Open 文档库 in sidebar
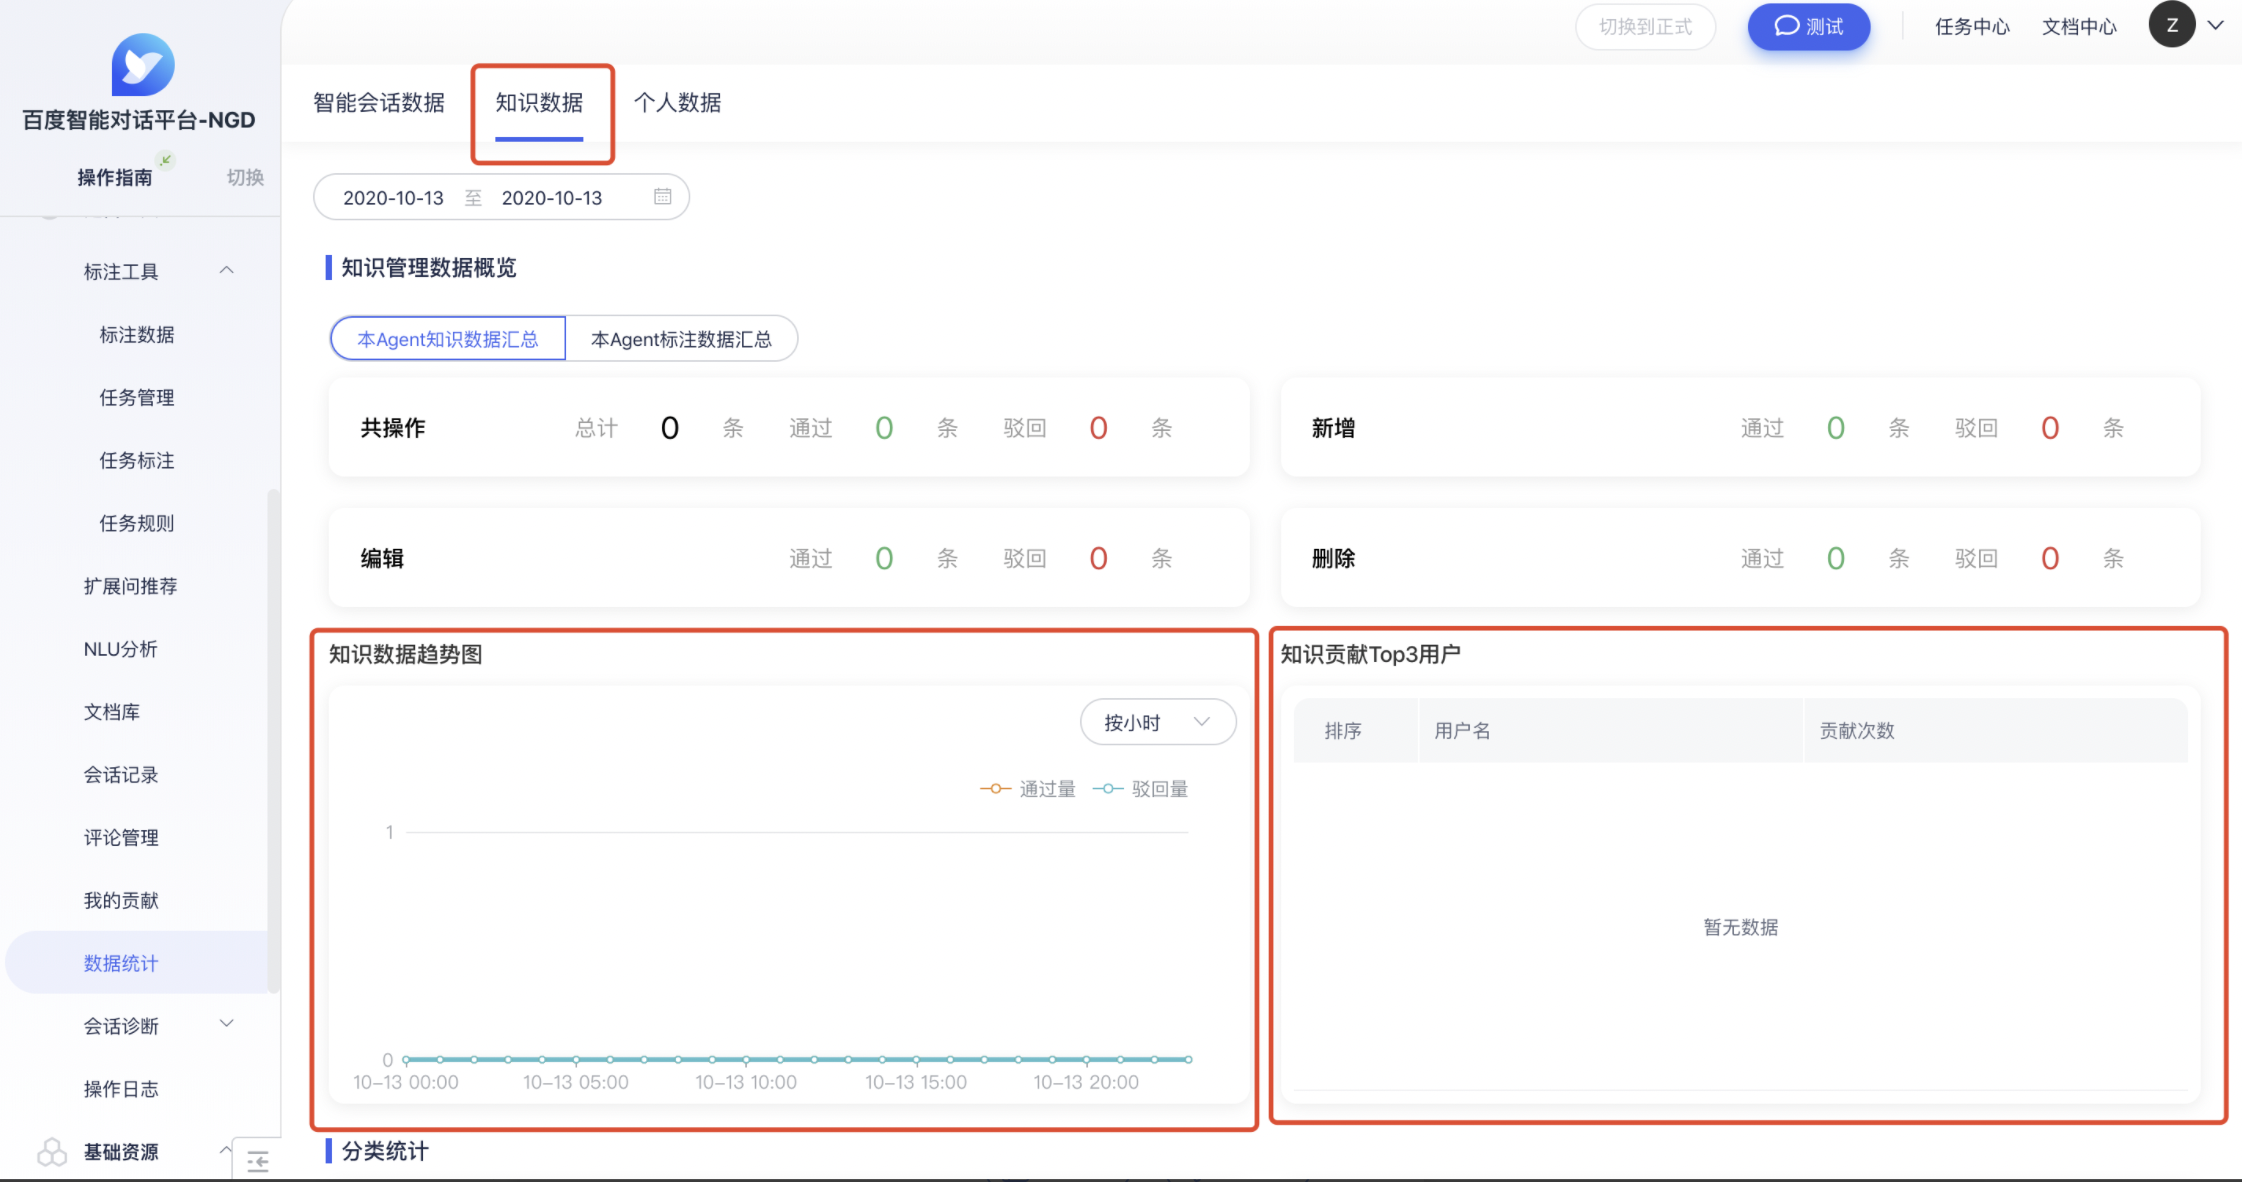This screenshot has height=1182, width=2242. tap(111, 713)
